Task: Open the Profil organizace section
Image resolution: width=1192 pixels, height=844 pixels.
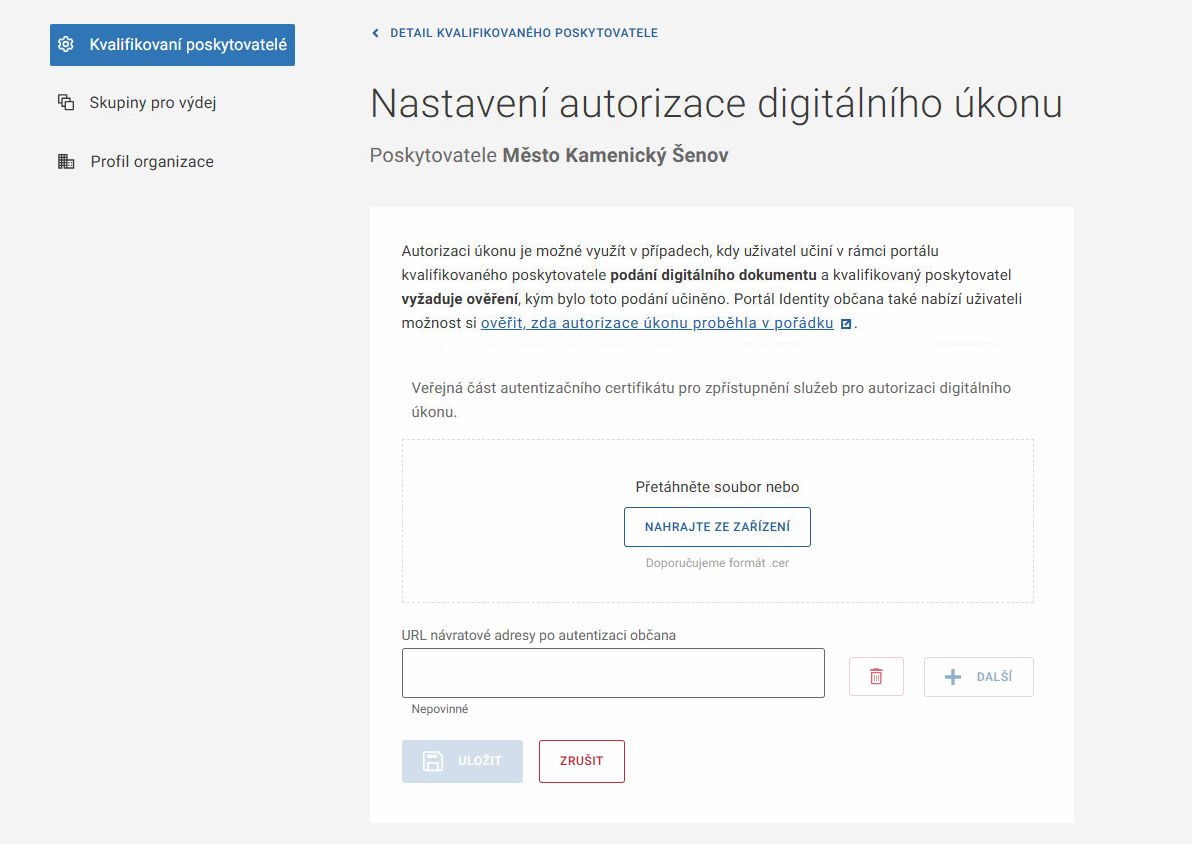Action: pos(154,161)
